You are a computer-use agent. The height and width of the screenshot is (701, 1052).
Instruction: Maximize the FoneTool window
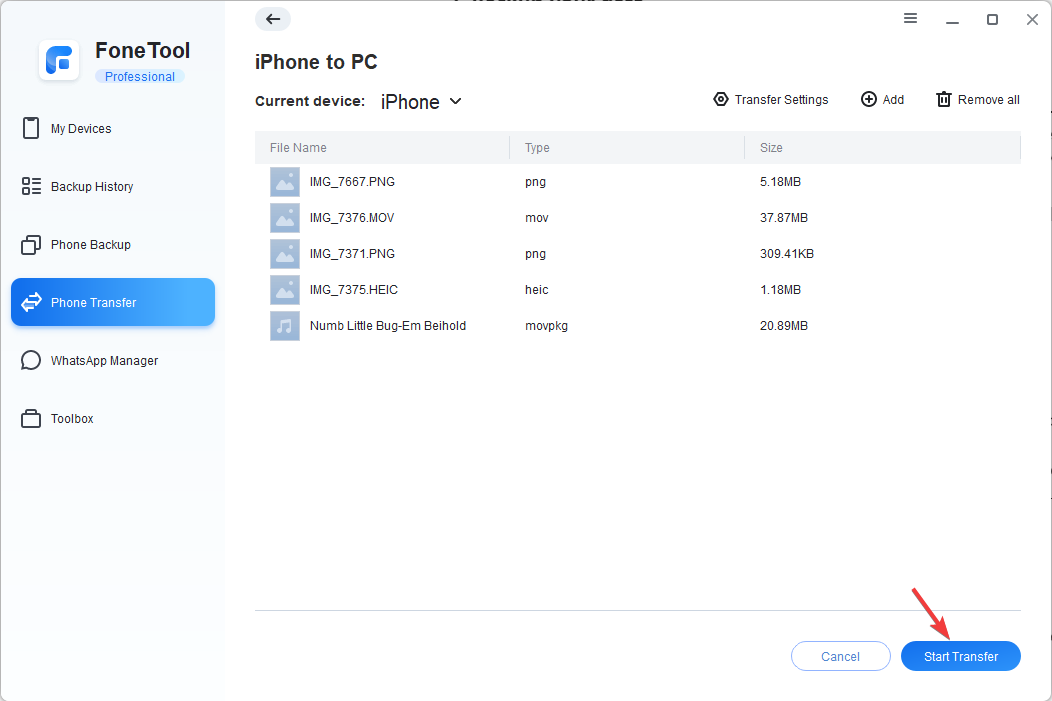tap(992, 19)
